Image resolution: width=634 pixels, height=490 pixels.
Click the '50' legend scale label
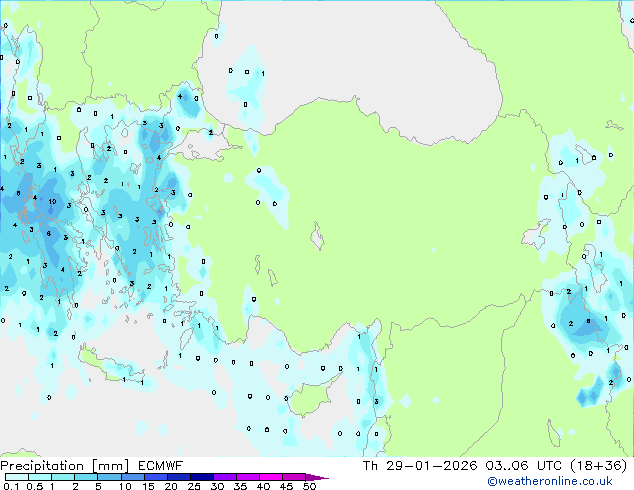pos(309,486)
